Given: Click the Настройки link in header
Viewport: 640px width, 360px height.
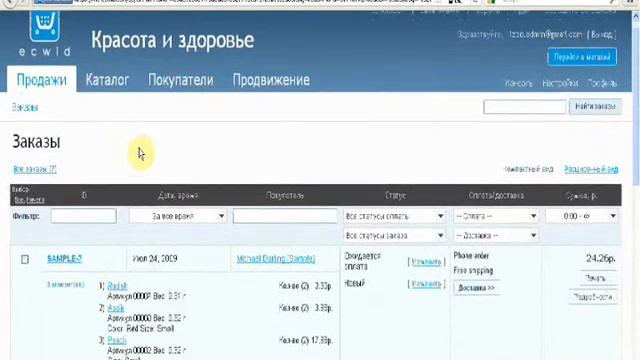Looking at the screenshot, I should pos(560,83).
